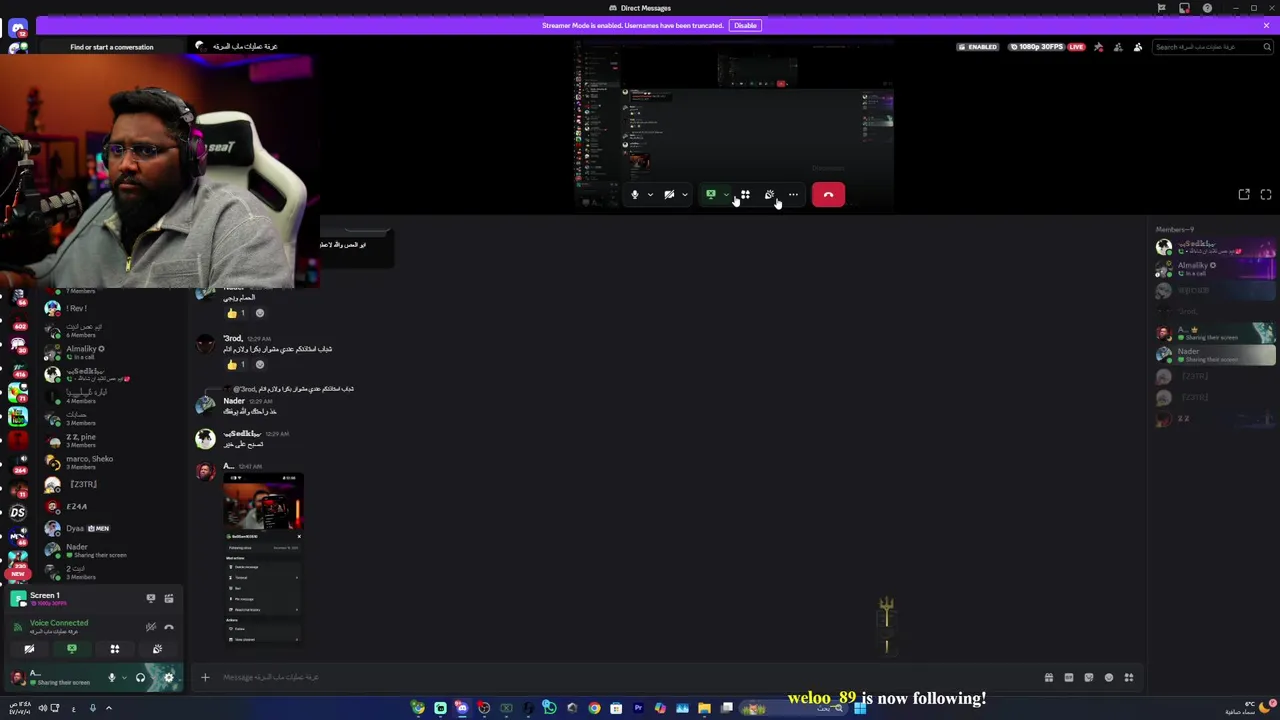
Task: Open camera options arrow in call bar
Action: point(685,195)
